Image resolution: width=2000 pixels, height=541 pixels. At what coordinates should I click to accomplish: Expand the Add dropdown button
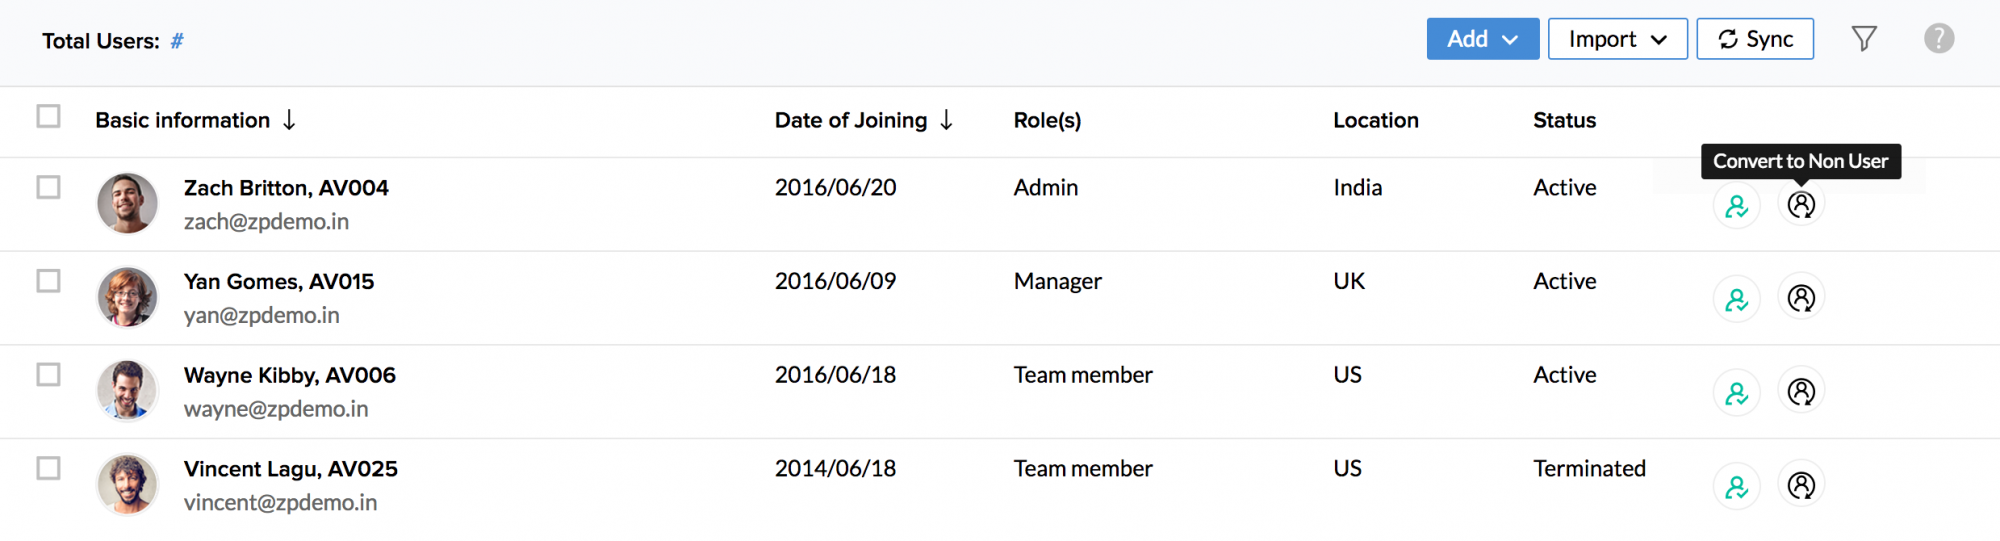(x=1482, y=39)
